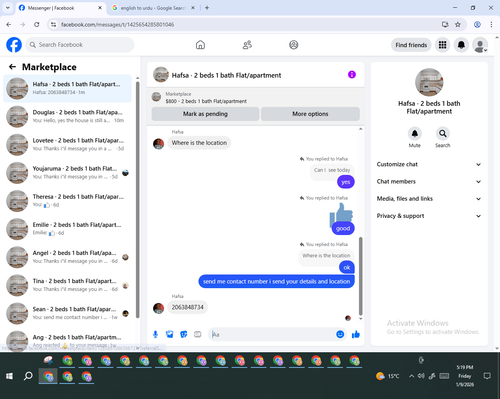
Task: Expand the Customize chat section
Action: pyautogui.click(x=429, y=164)
